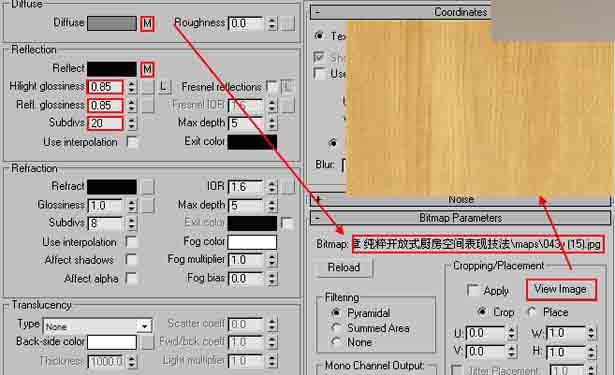The width and height of the screenshot is (615, 375).
Task: Click the cropping U value field
Action: click(486, 333)
